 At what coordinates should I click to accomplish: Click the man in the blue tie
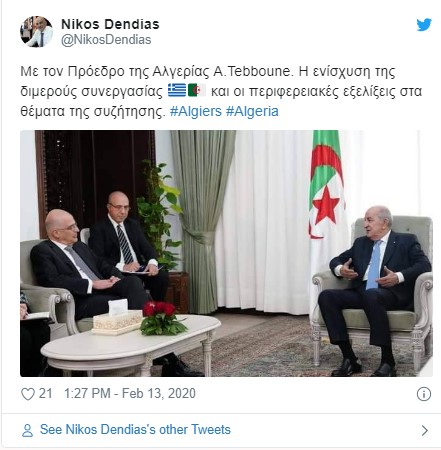pos(374,290)
